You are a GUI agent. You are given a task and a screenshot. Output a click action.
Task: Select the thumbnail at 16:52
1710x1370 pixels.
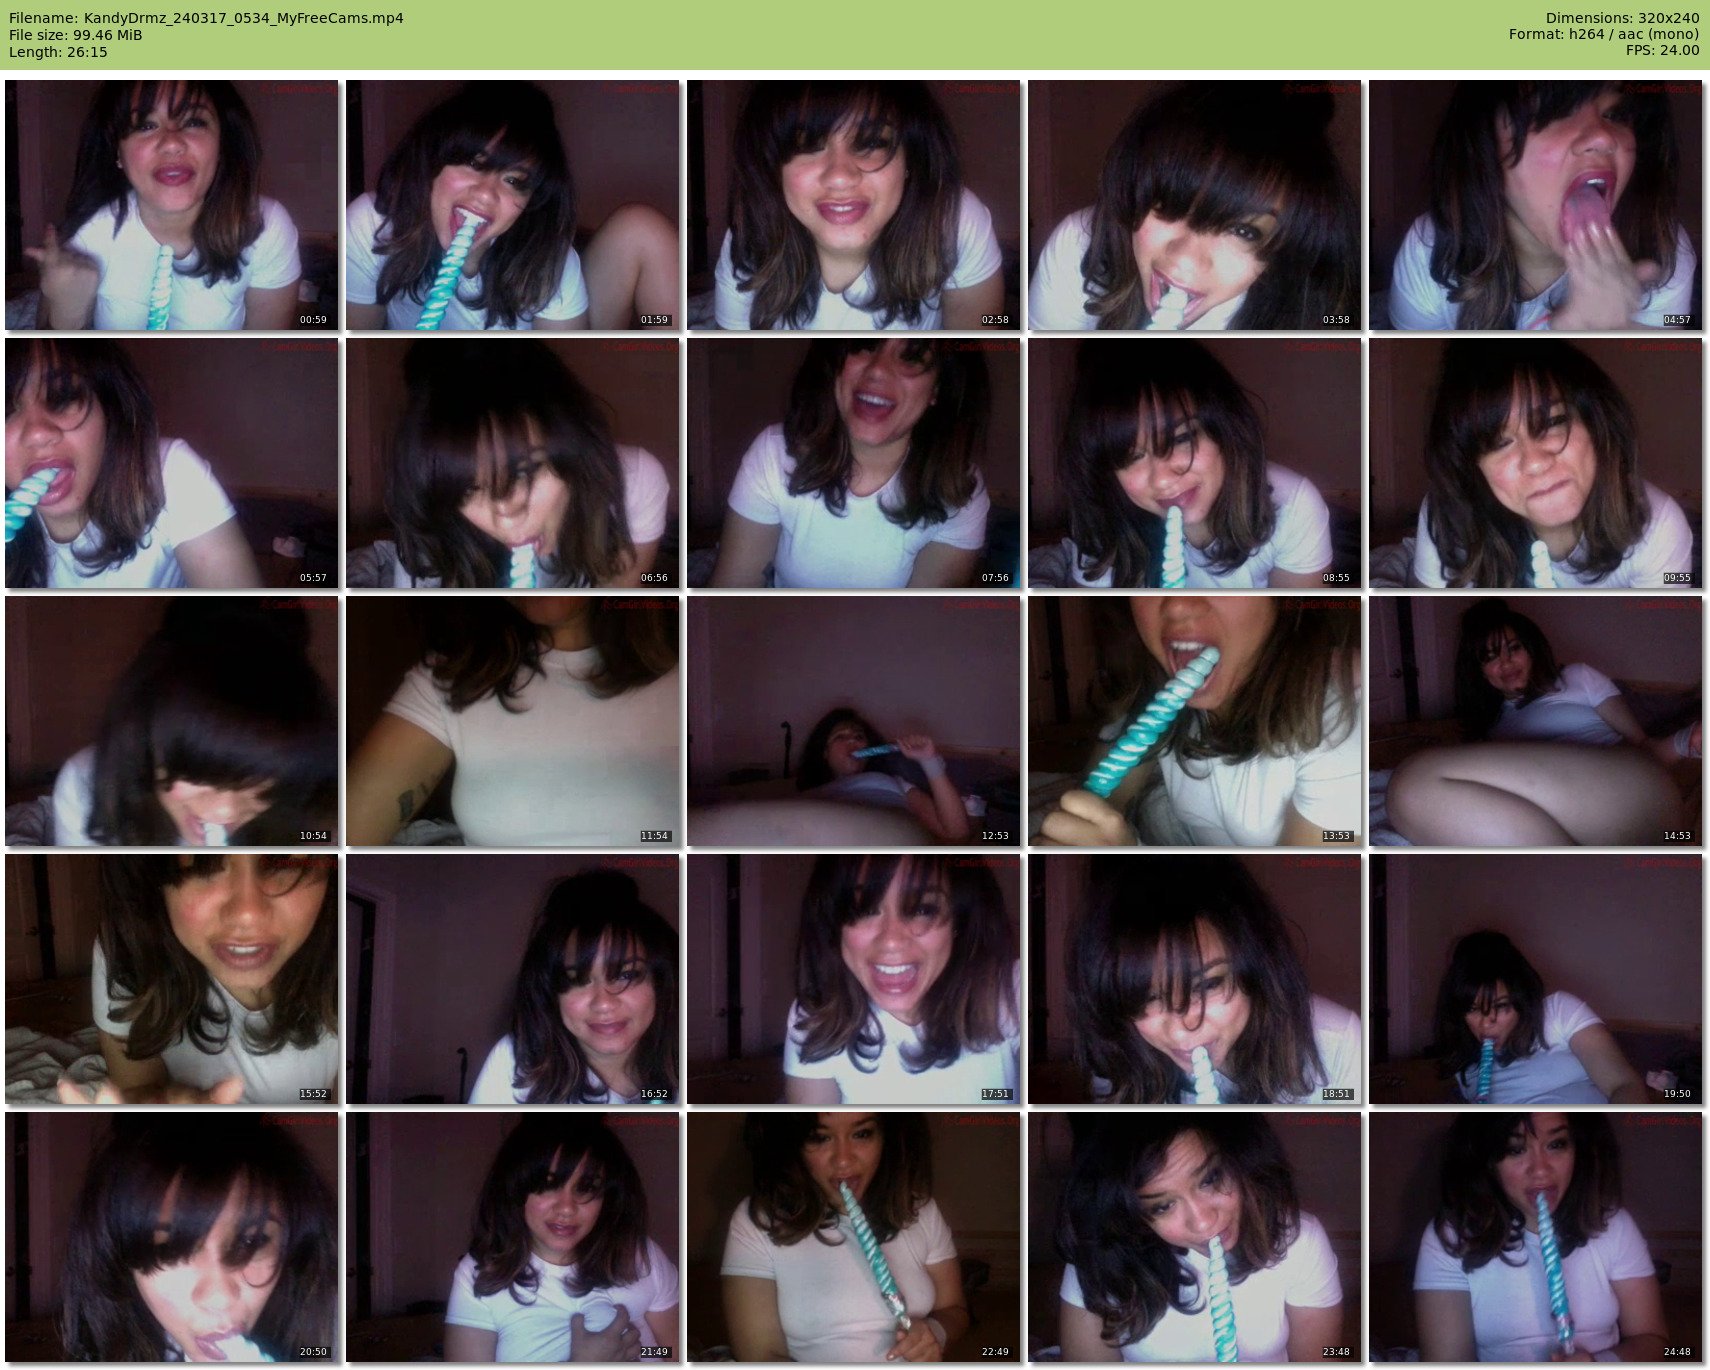coord(513,979)
